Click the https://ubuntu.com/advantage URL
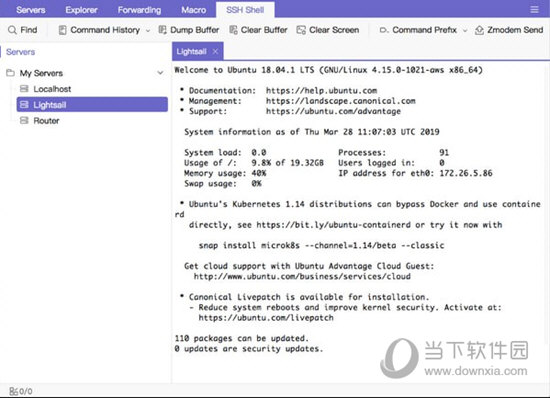This screenshot has height=398, width=550. point(333,112)
